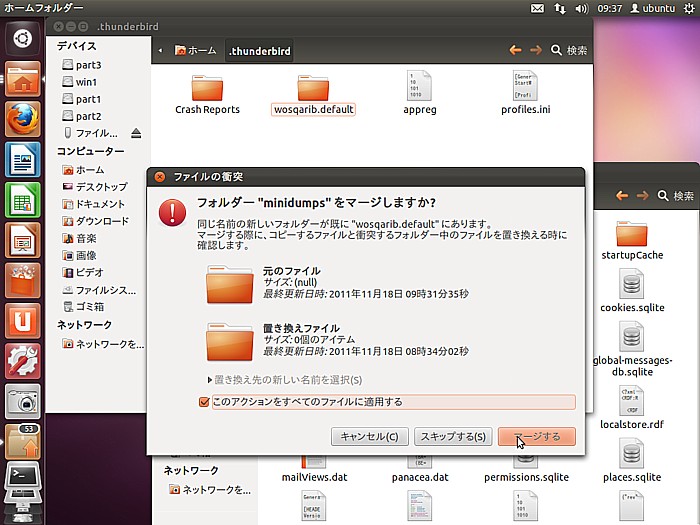Go forward in .thunderbird window
The width and height of the screenshot is (700, 525).
(536, 50)
